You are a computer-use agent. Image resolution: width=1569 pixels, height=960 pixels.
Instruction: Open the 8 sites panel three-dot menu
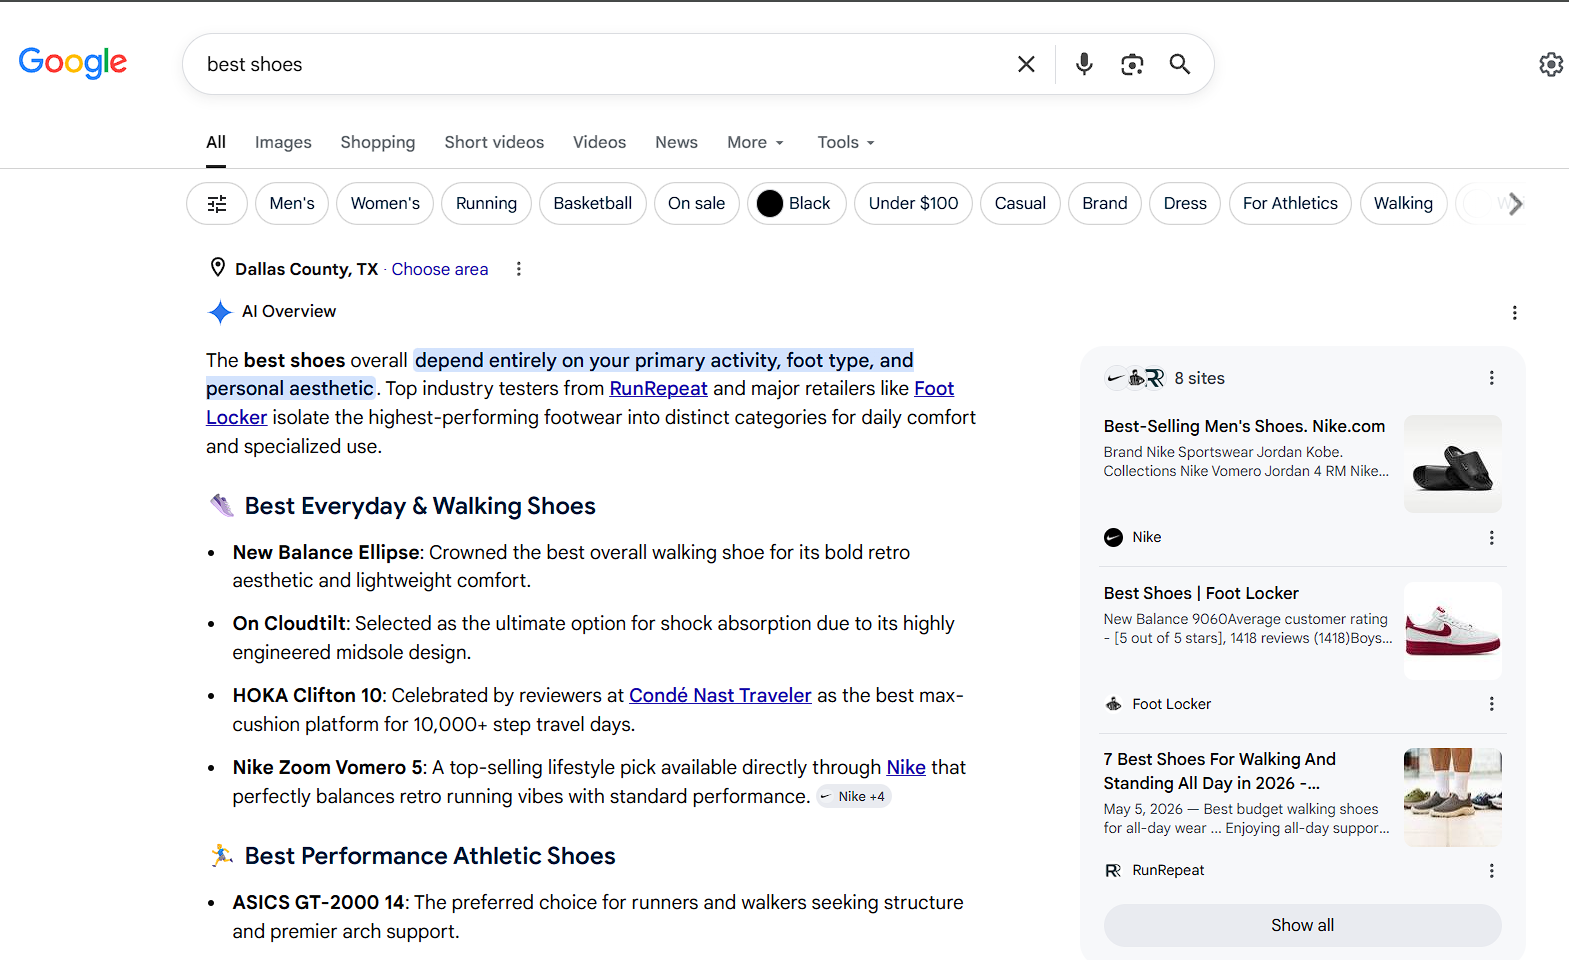1492,378
